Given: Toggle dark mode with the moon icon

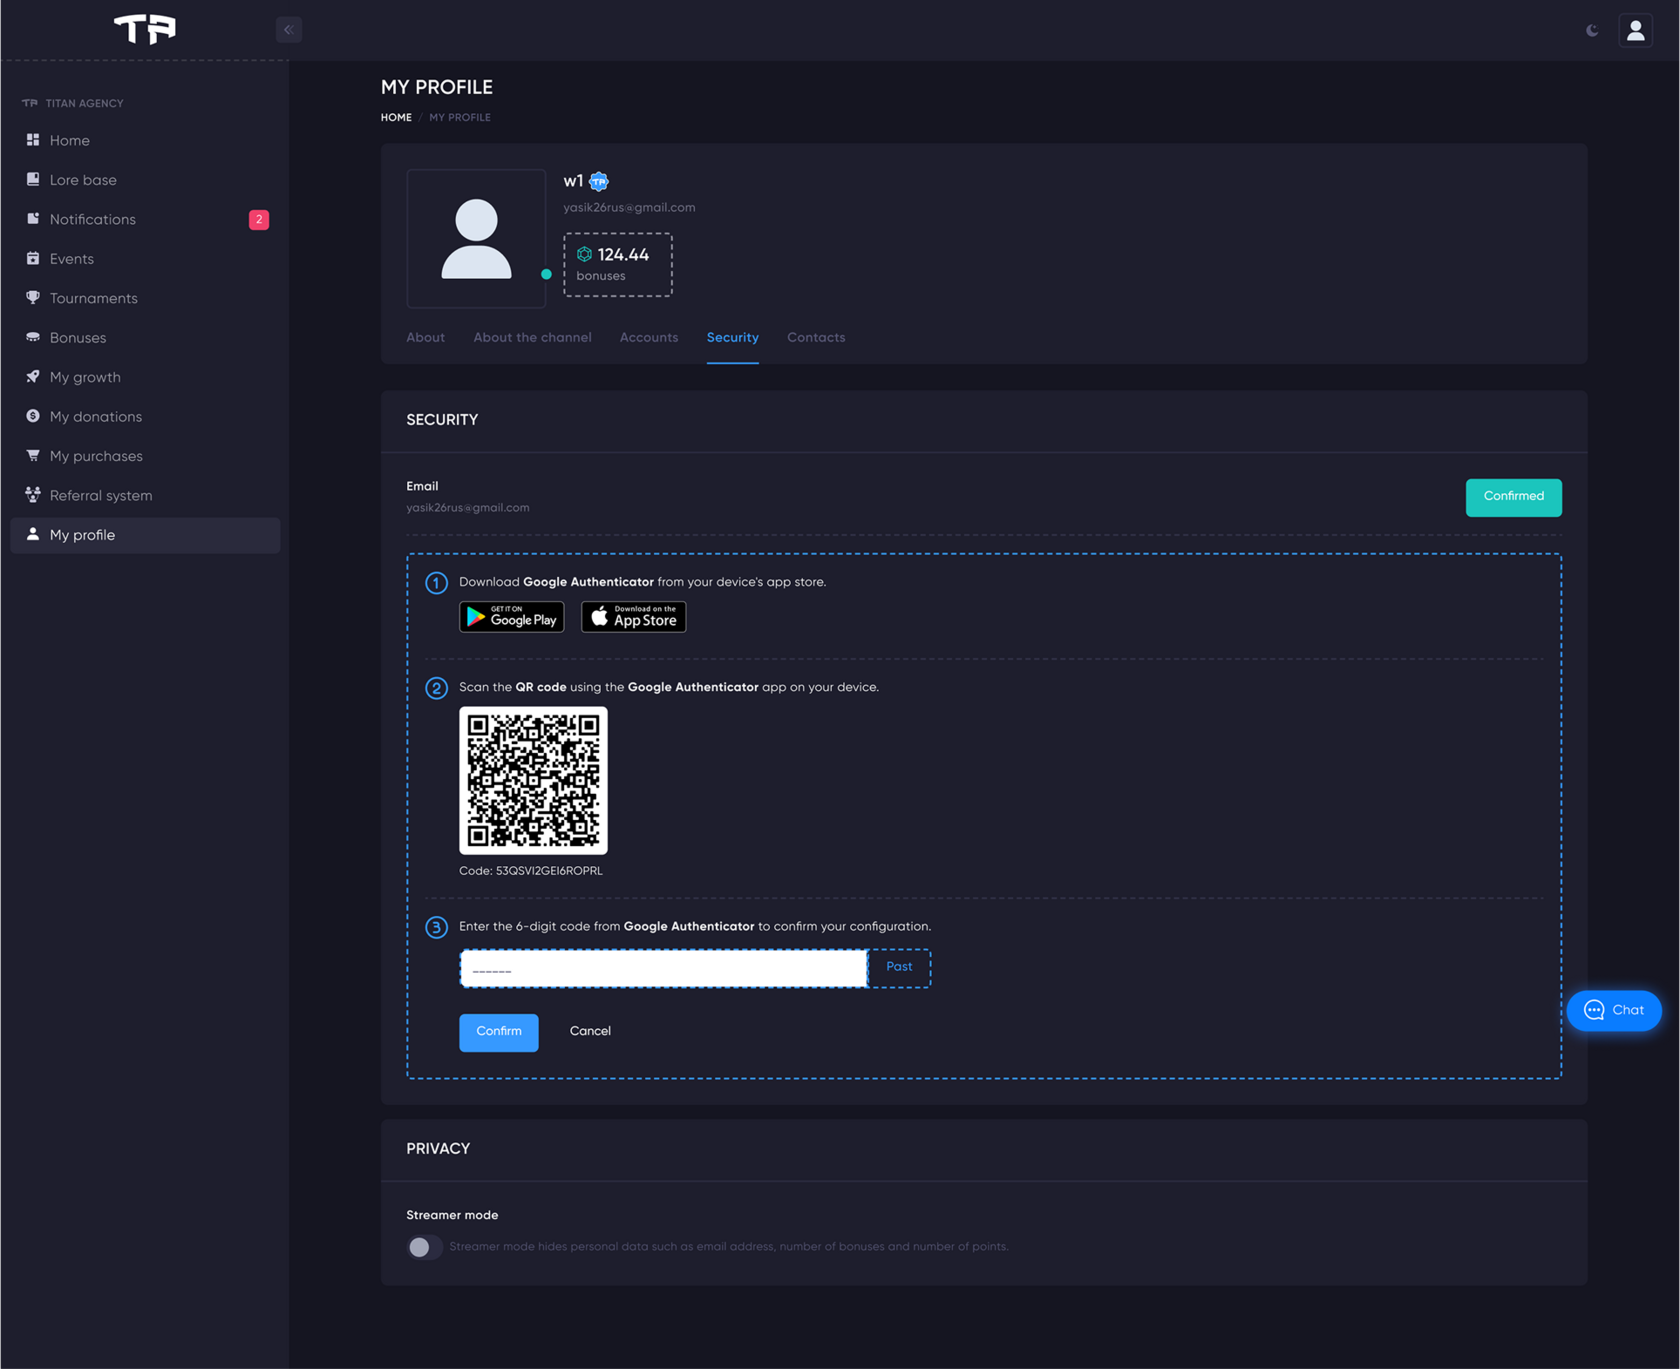Looking at the screenshot, I should point(1592,30).
